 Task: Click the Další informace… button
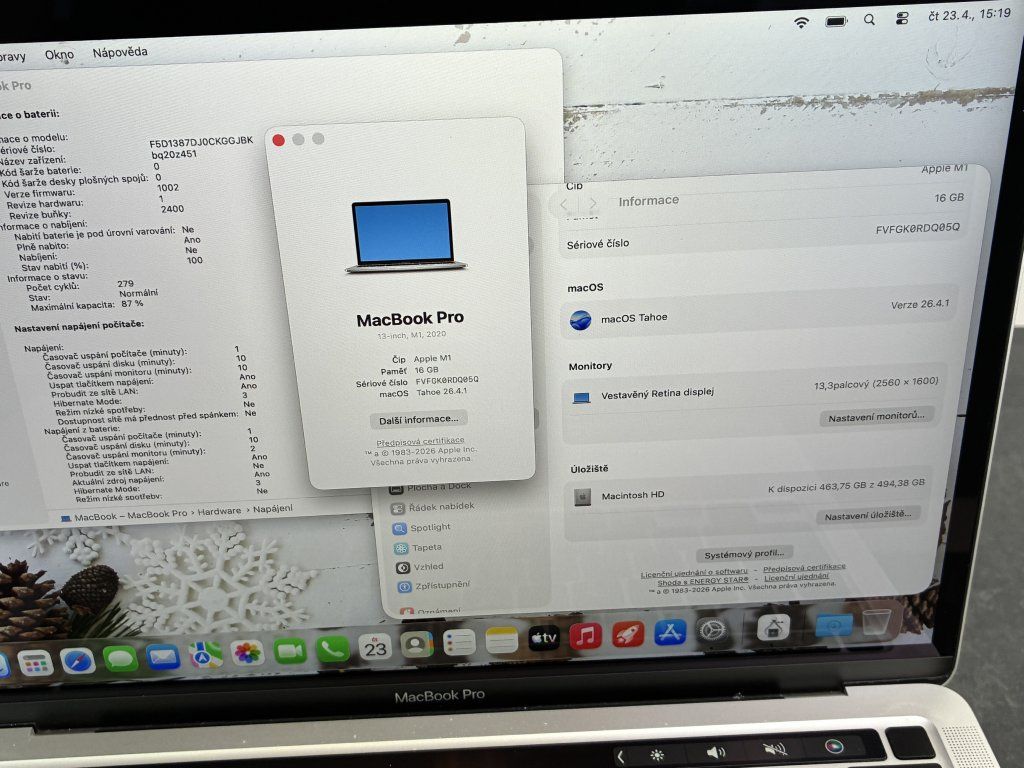click(x=419, y=419)
